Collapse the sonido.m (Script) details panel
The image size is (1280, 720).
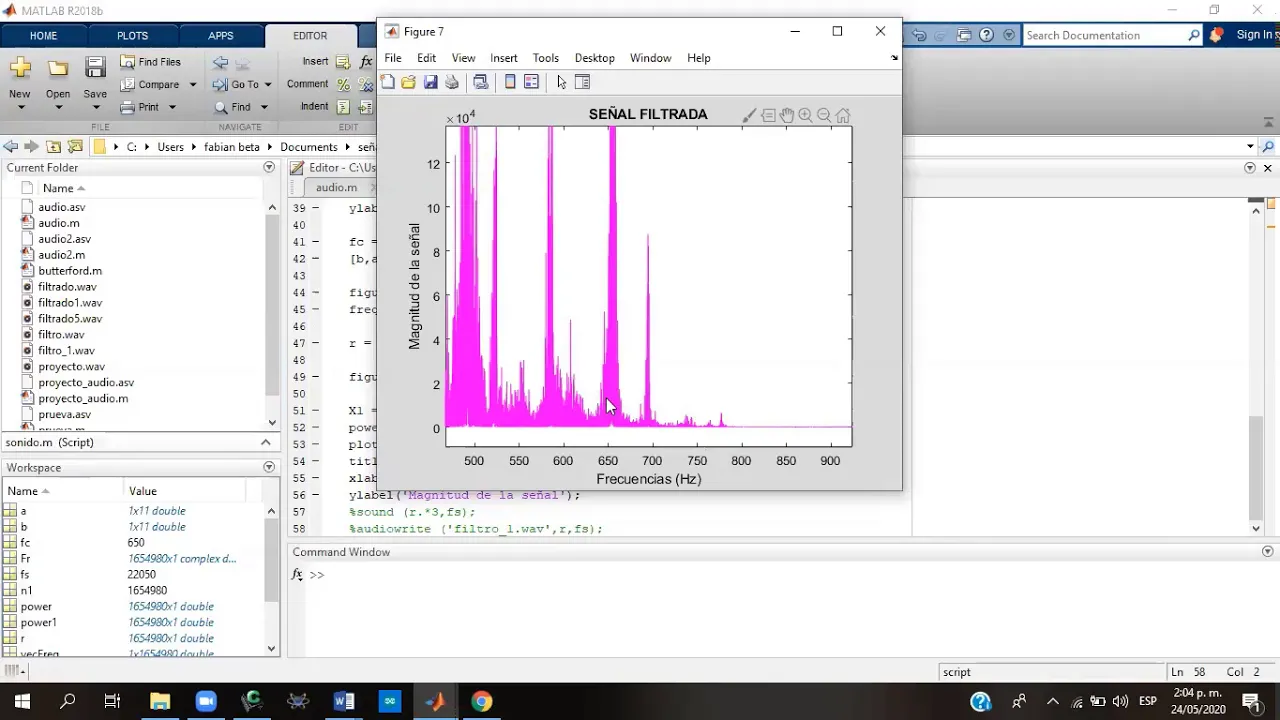pos(266,442)
